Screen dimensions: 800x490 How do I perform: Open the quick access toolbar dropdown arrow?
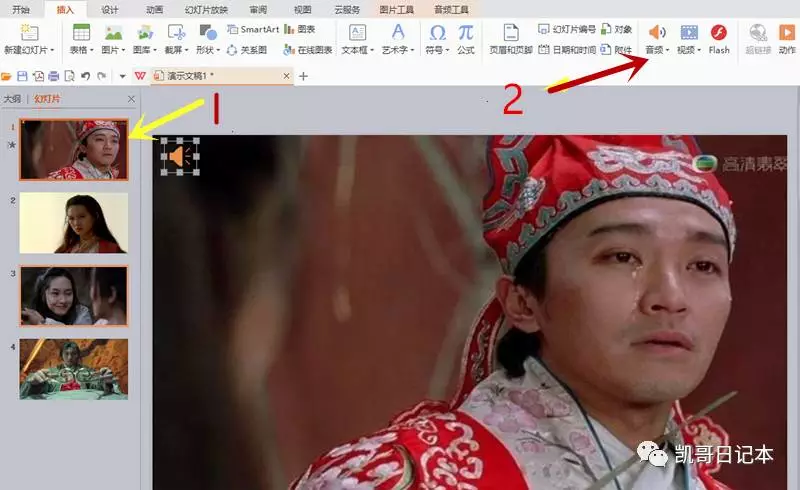[122, 77]
